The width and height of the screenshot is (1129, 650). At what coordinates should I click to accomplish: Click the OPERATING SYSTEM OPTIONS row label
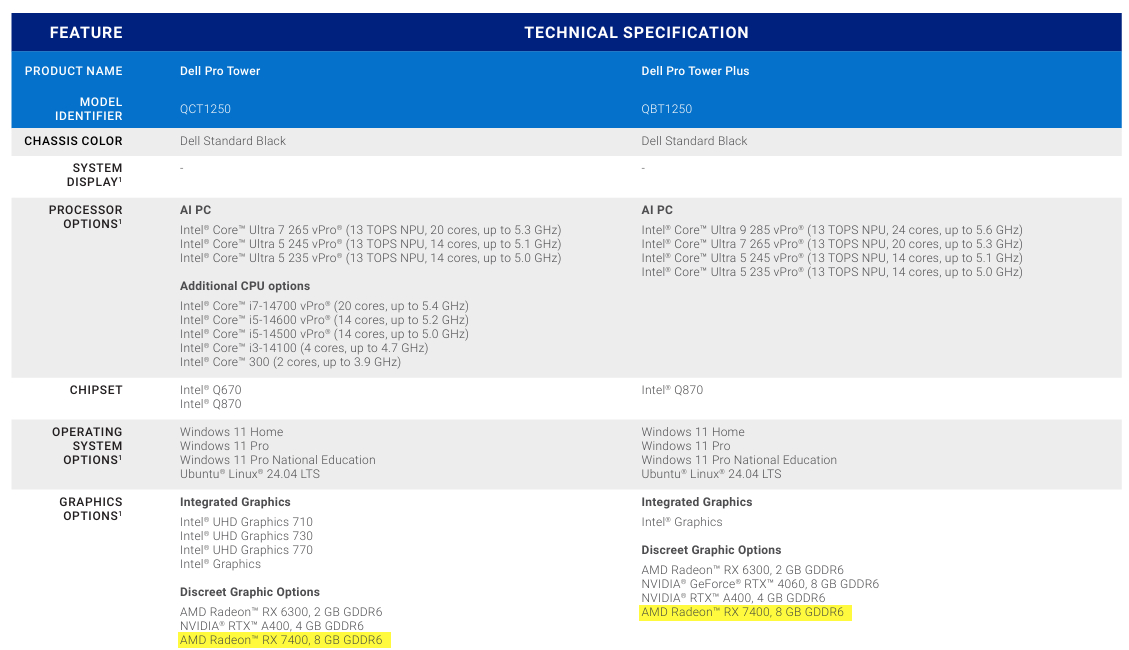pyautogui.click(x=87, y=446)
